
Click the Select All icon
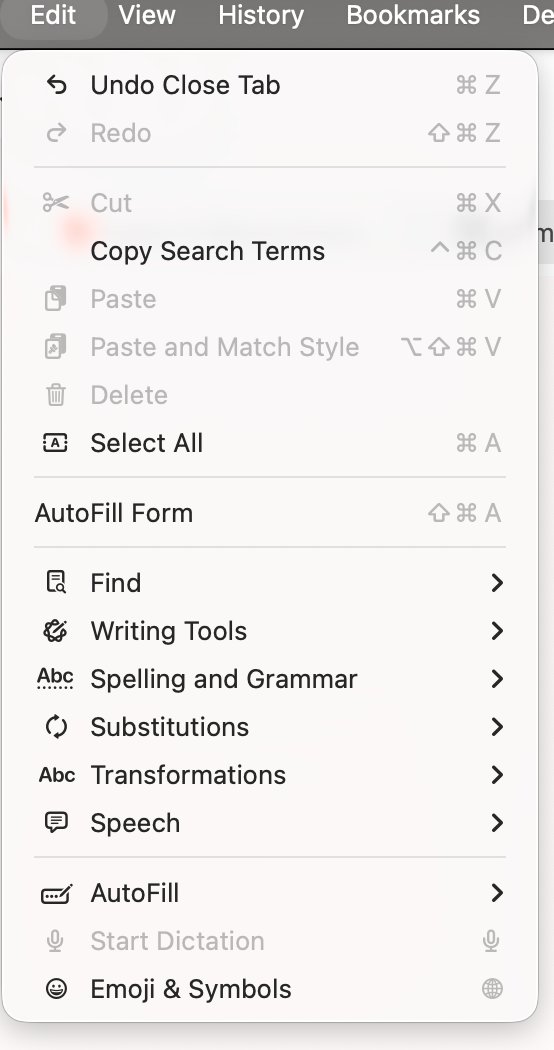tap(56, 443)
